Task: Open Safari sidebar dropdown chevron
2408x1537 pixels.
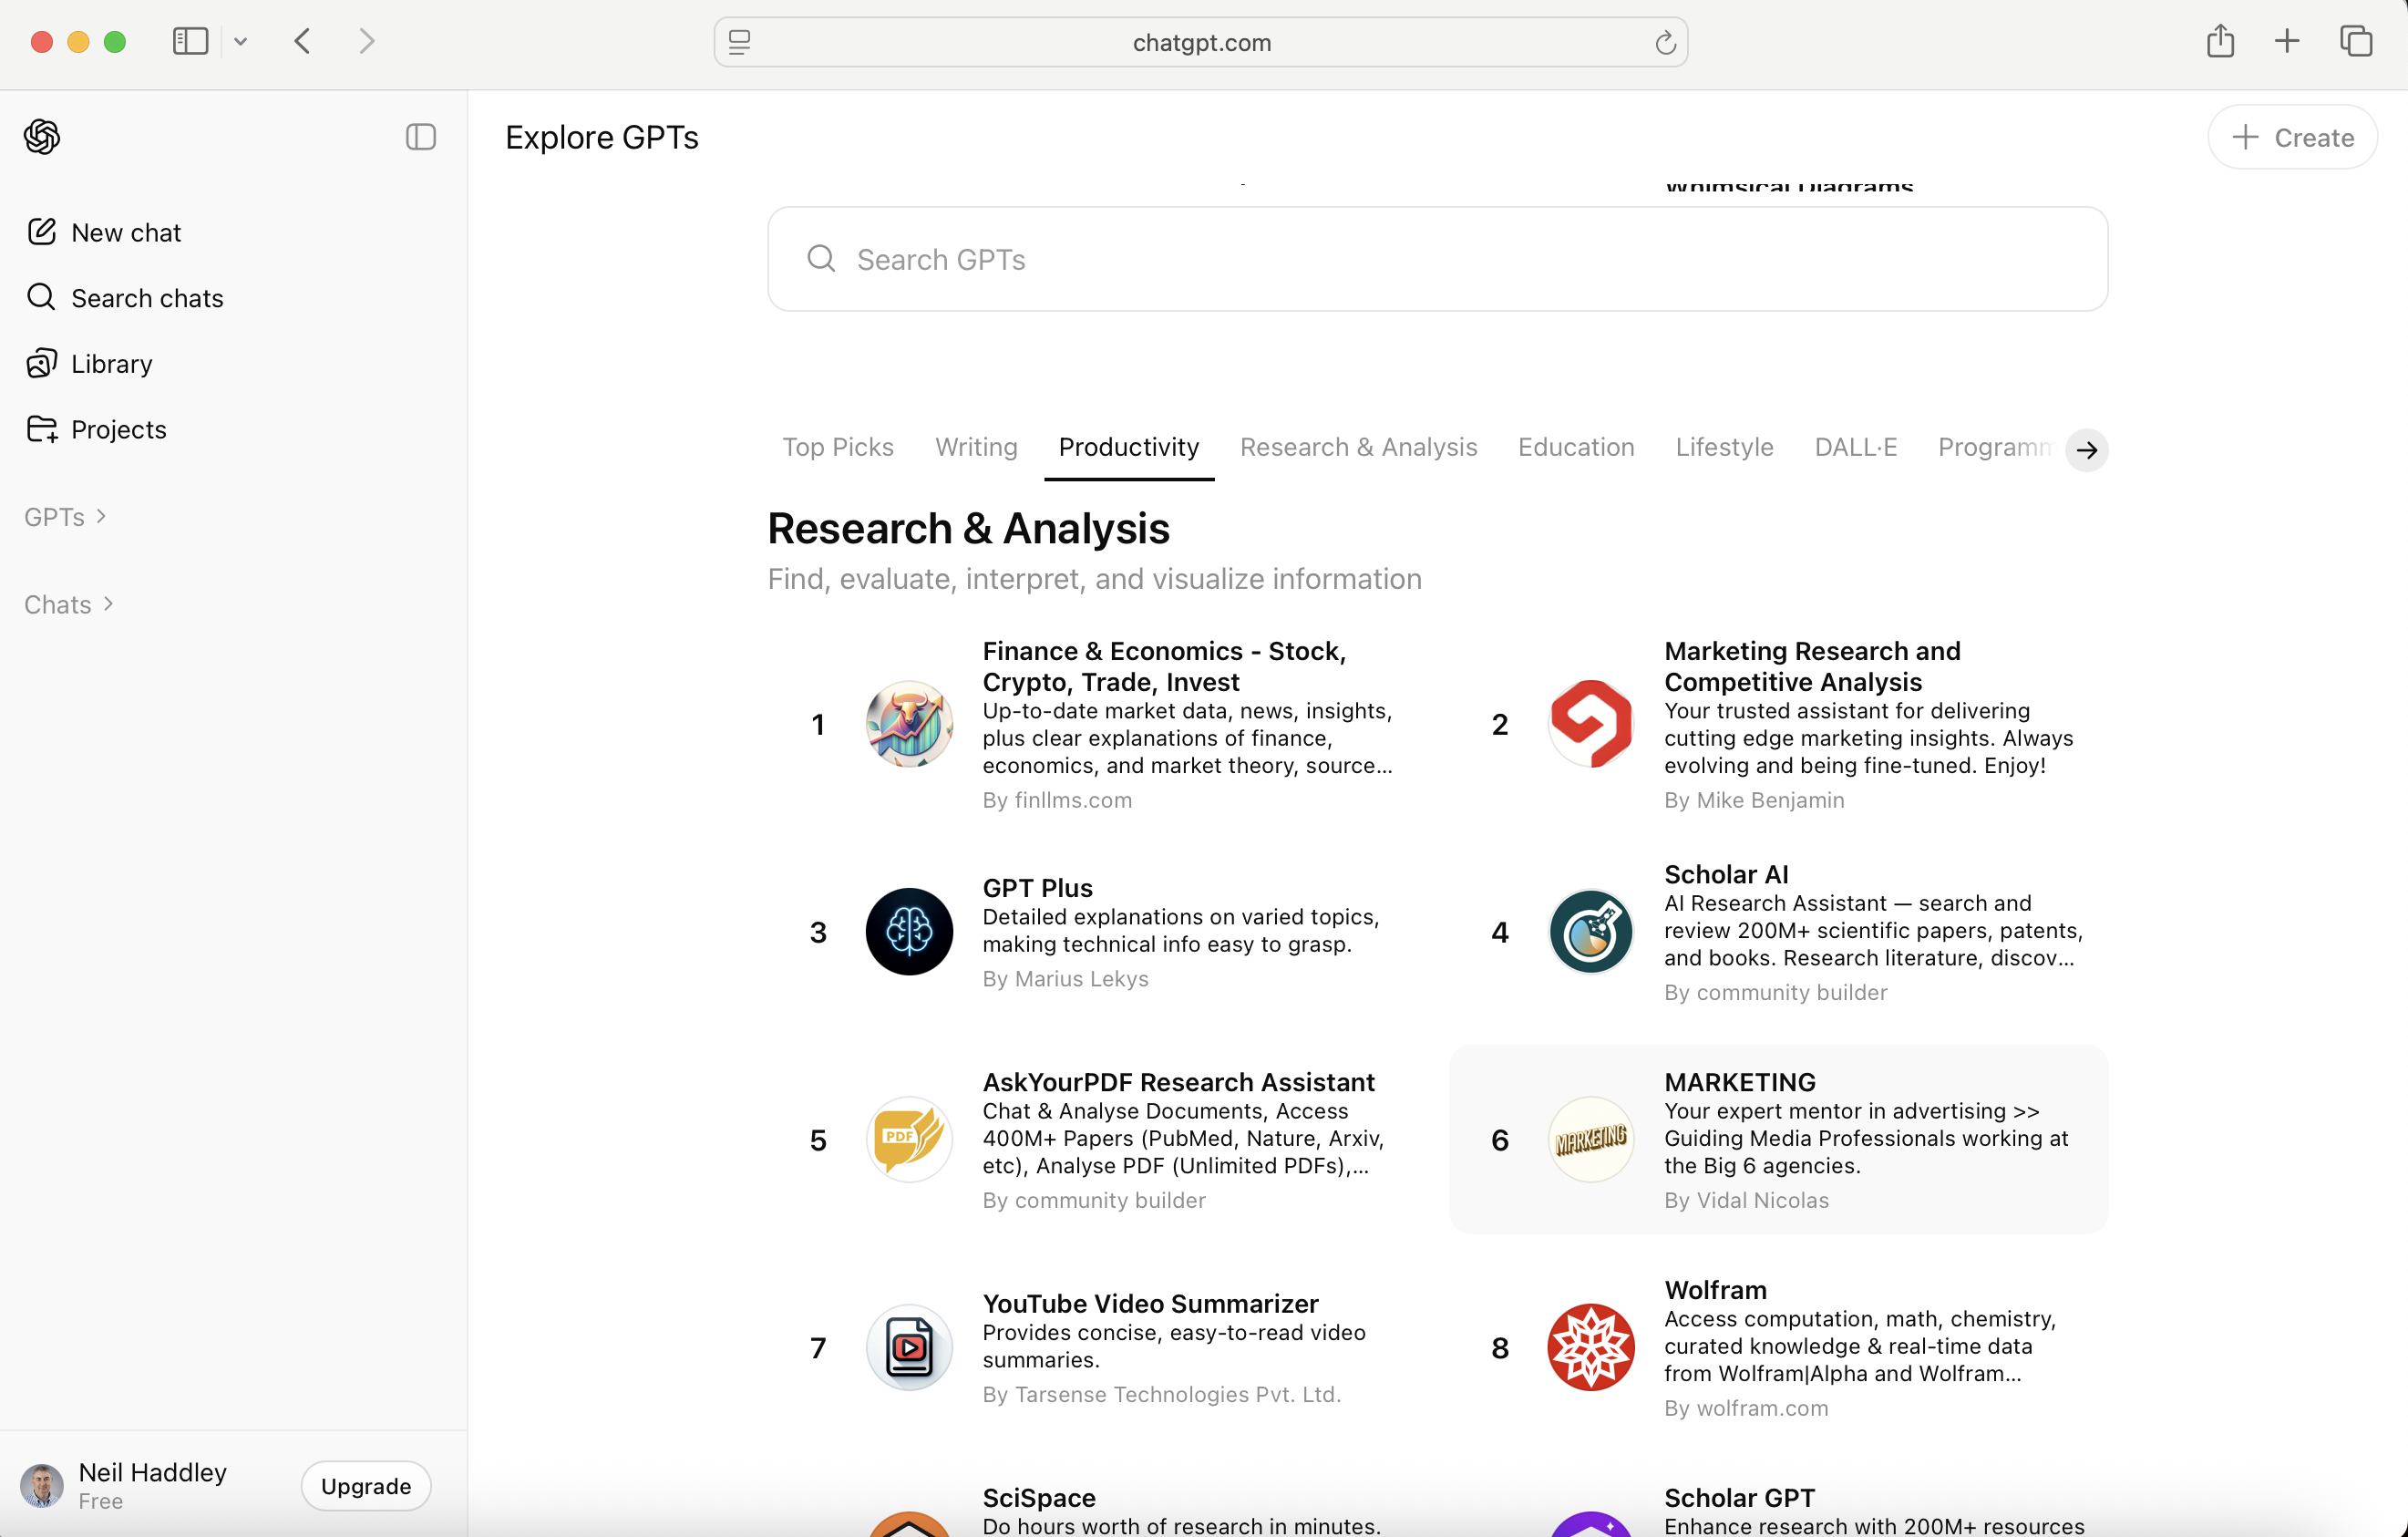Action: [x=240, y=41]
